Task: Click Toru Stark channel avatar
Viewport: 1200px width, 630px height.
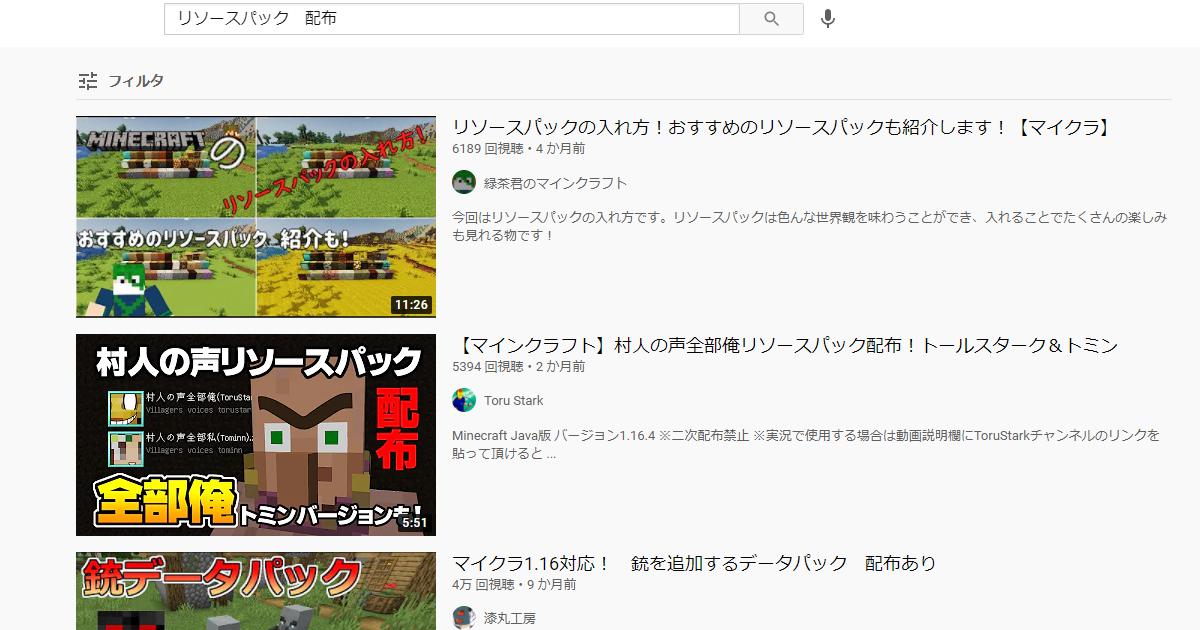Action: tap(464, 400)
